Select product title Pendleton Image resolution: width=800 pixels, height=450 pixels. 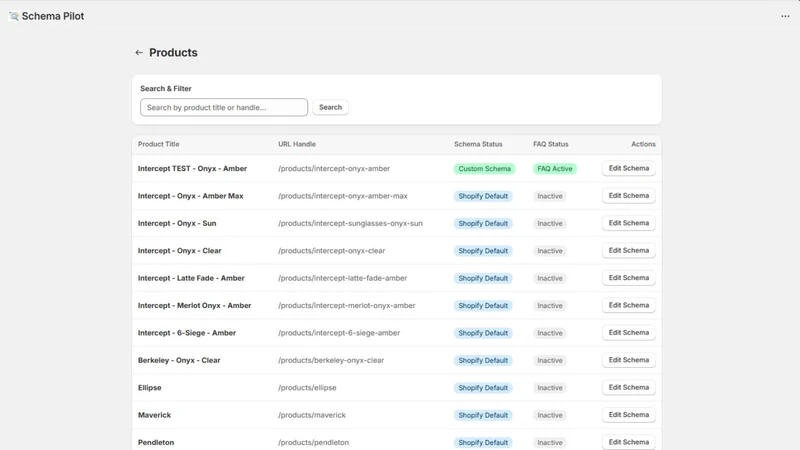tap(156, 442)
